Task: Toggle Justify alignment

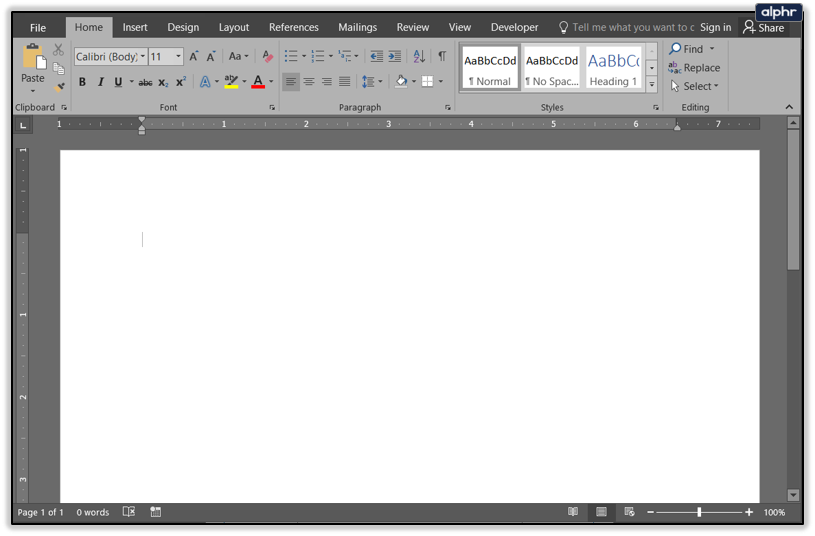Action: (345, 82)
